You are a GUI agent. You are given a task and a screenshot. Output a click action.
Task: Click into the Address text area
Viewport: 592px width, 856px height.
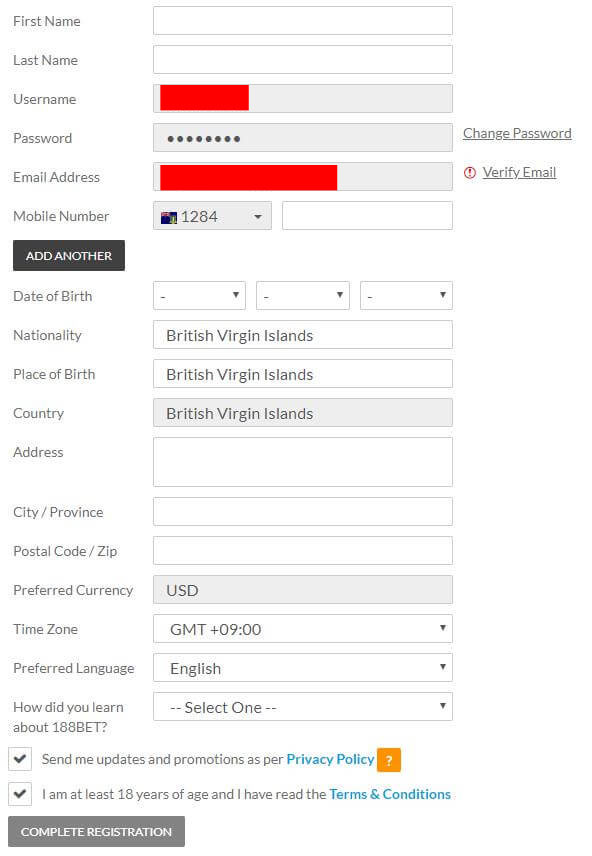(303, 462)
